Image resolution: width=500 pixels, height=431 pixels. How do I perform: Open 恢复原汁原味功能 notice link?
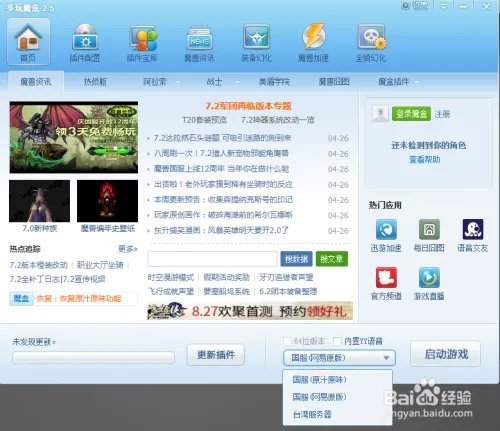pyautogui.click(x=79, y=298)
